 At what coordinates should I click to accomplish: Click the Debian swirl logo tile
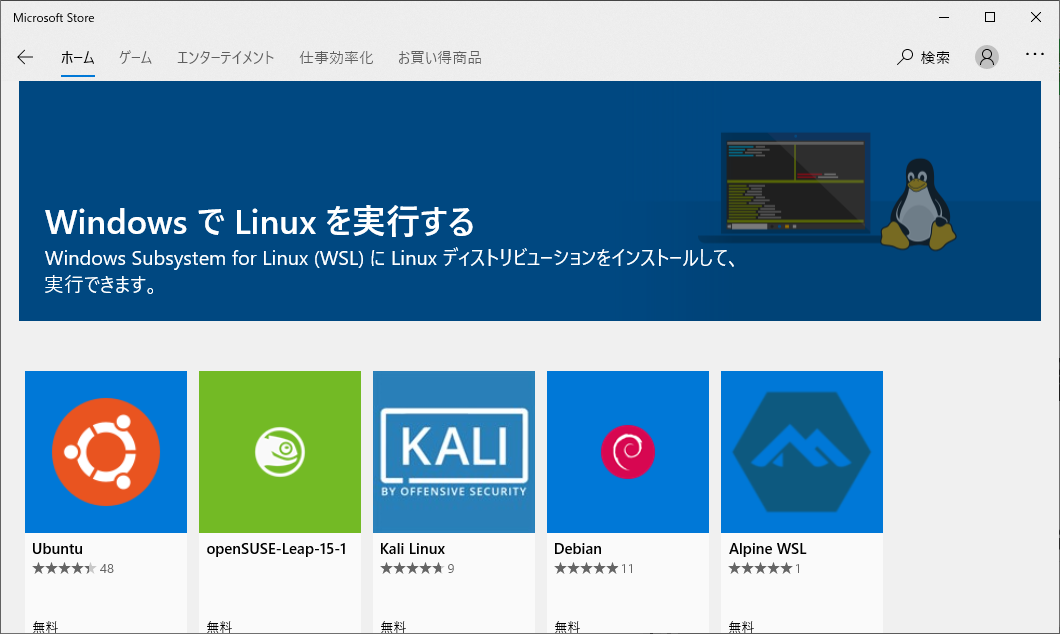pos(628,452)
